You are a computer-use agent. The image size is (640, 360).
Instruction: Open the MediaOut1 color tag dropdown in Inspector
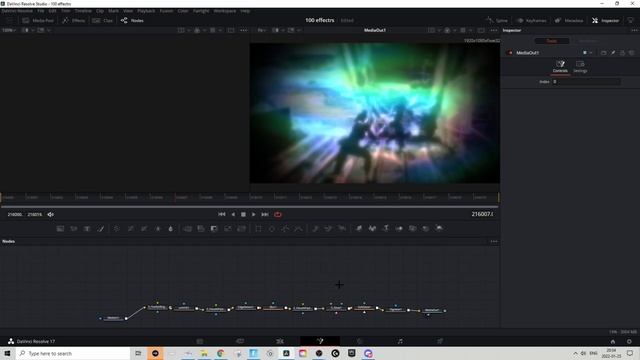[587, 53]
